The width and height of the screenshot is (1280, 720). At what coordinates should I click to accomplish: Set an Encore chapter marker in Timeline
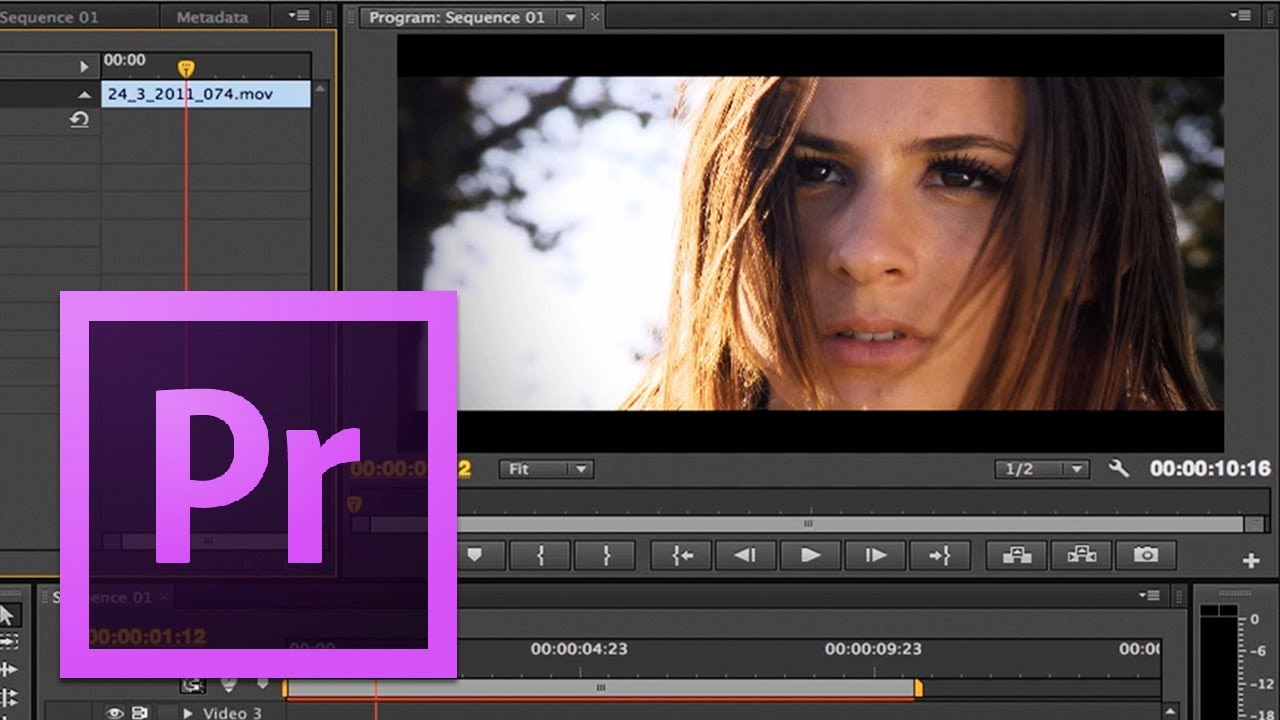coord(228,685)
